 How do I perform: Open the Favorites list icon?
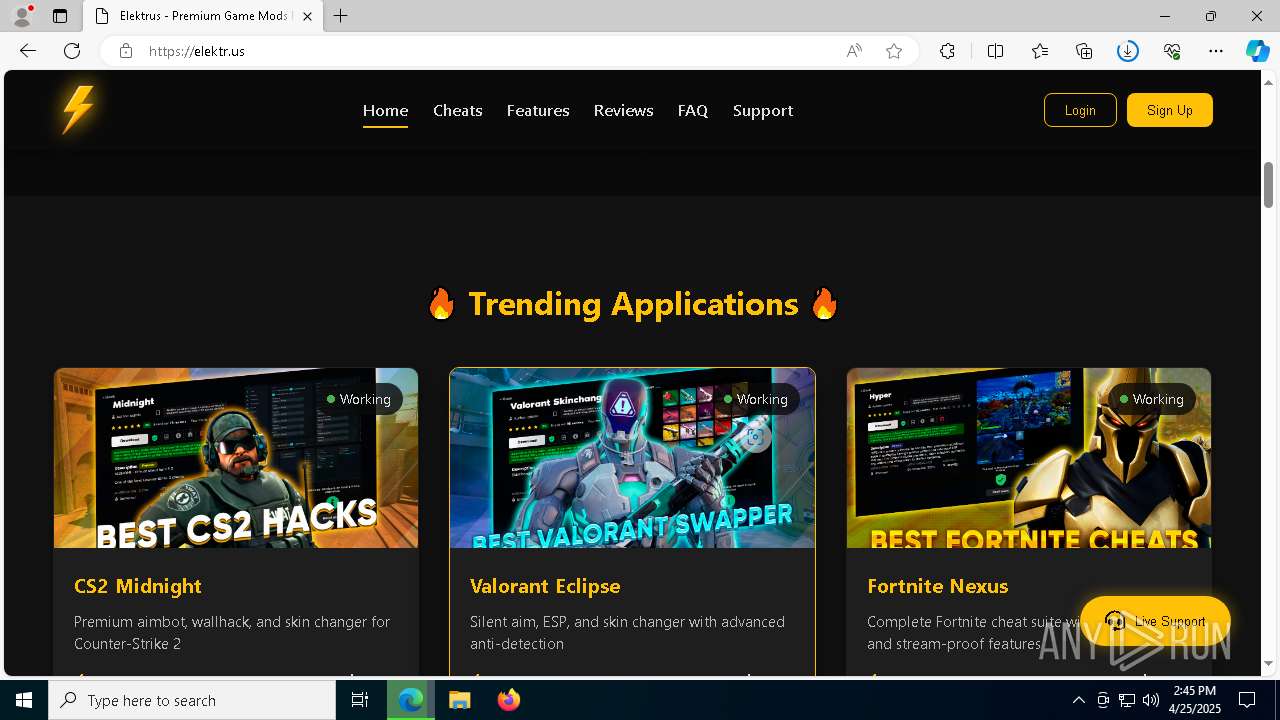pyautogui.click(x=1040, y=51)
